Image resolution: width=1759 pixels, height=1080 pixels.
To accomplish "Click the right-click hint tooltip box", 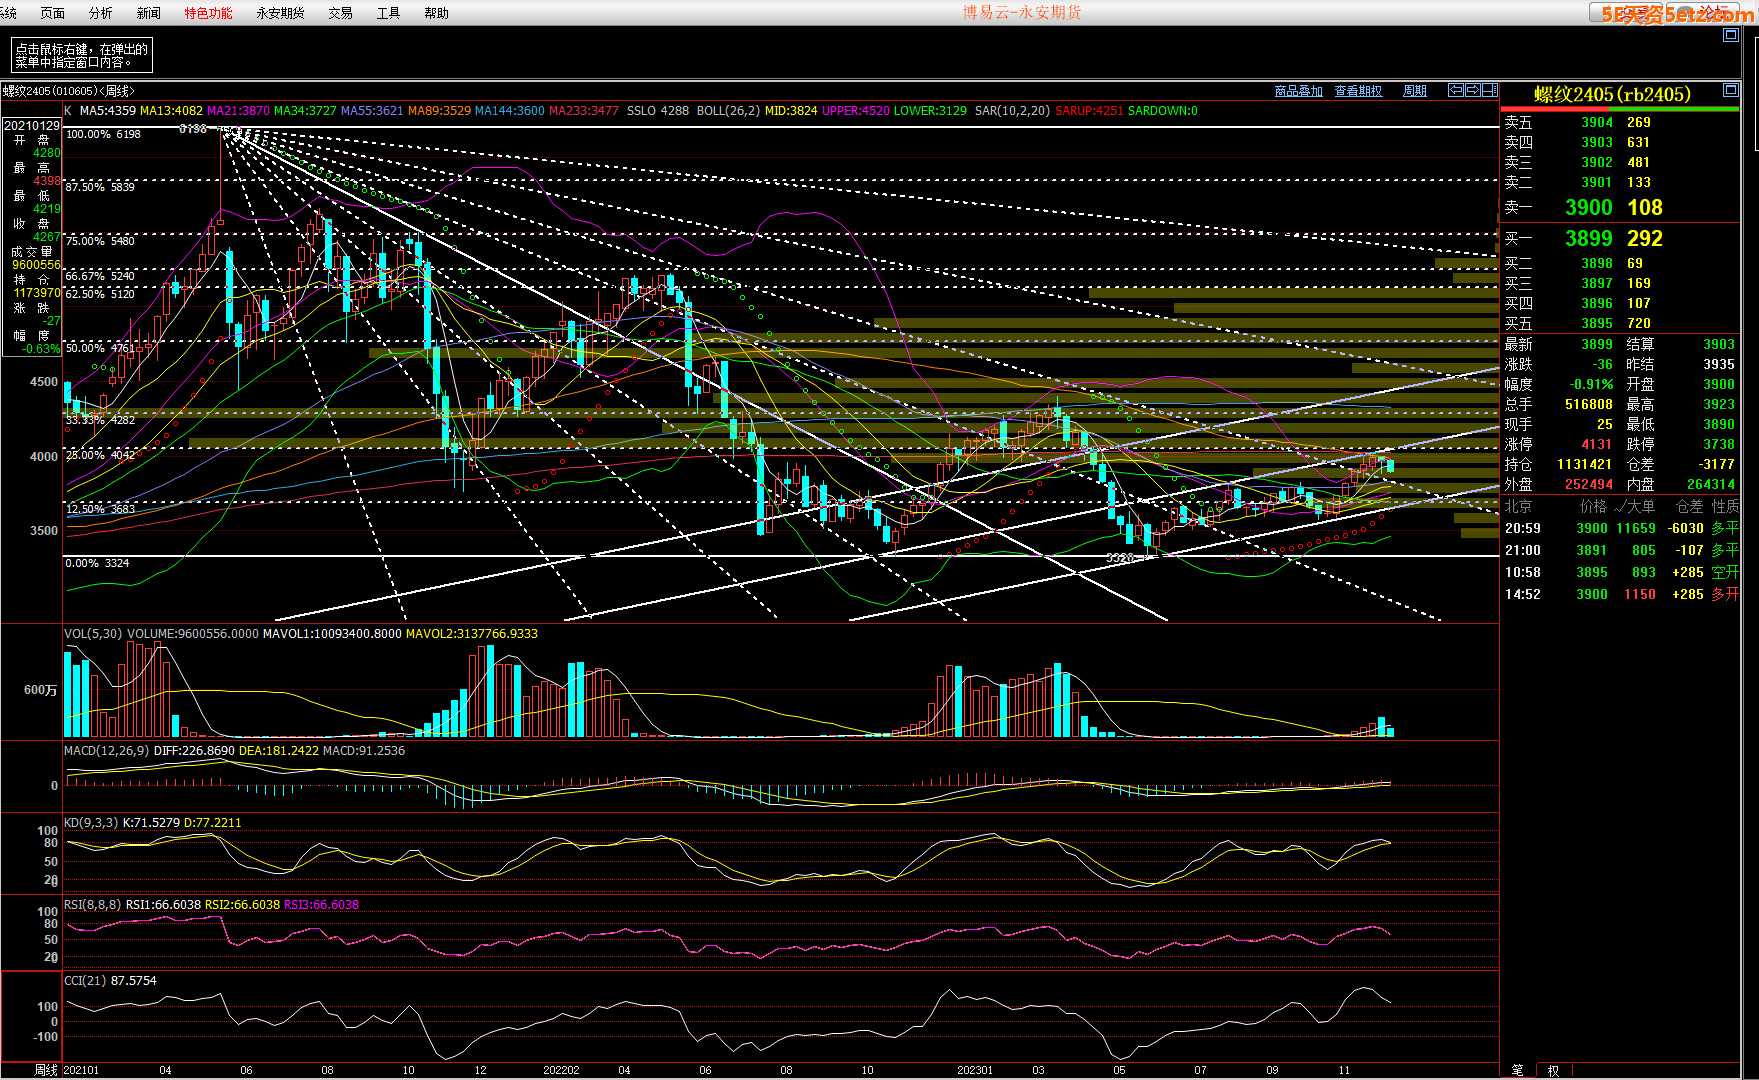I will (x=82, y=55).
